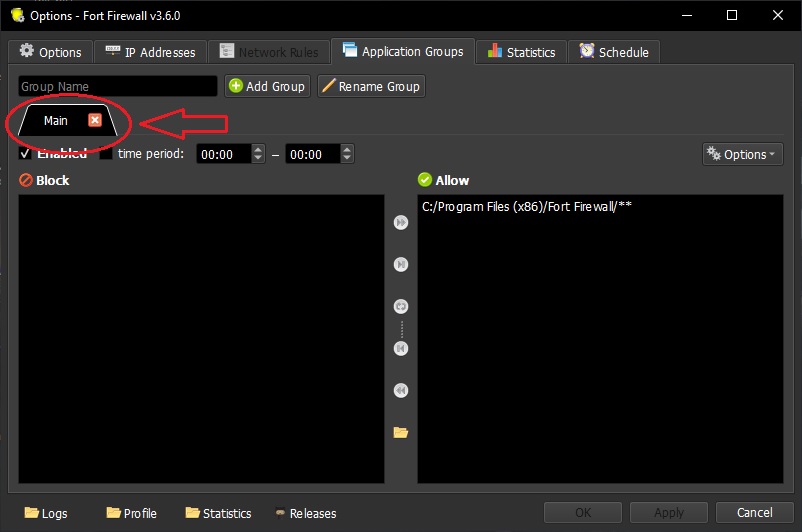Click in the Group Name field
Viewport: 802px width, 532px height.
118,86
